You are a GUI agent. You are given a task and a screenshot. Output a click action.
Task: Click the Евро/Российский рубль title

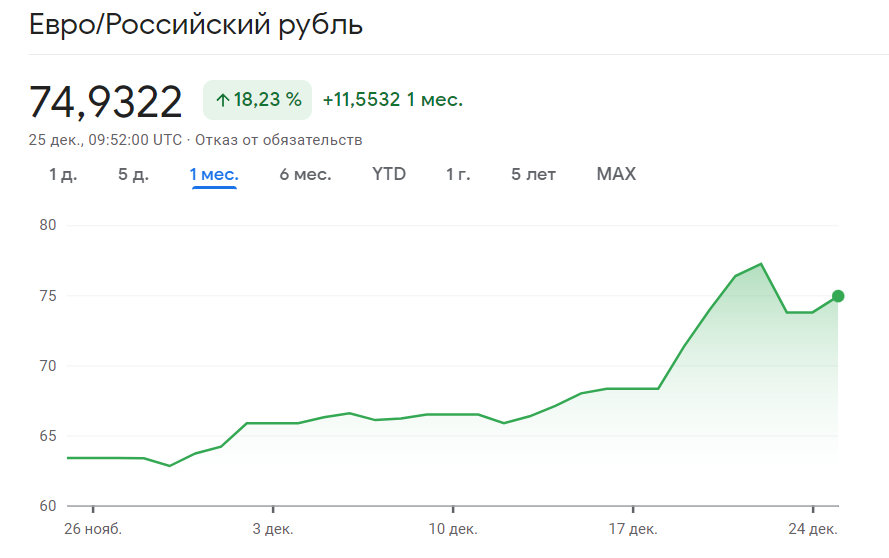pos(196,25)
